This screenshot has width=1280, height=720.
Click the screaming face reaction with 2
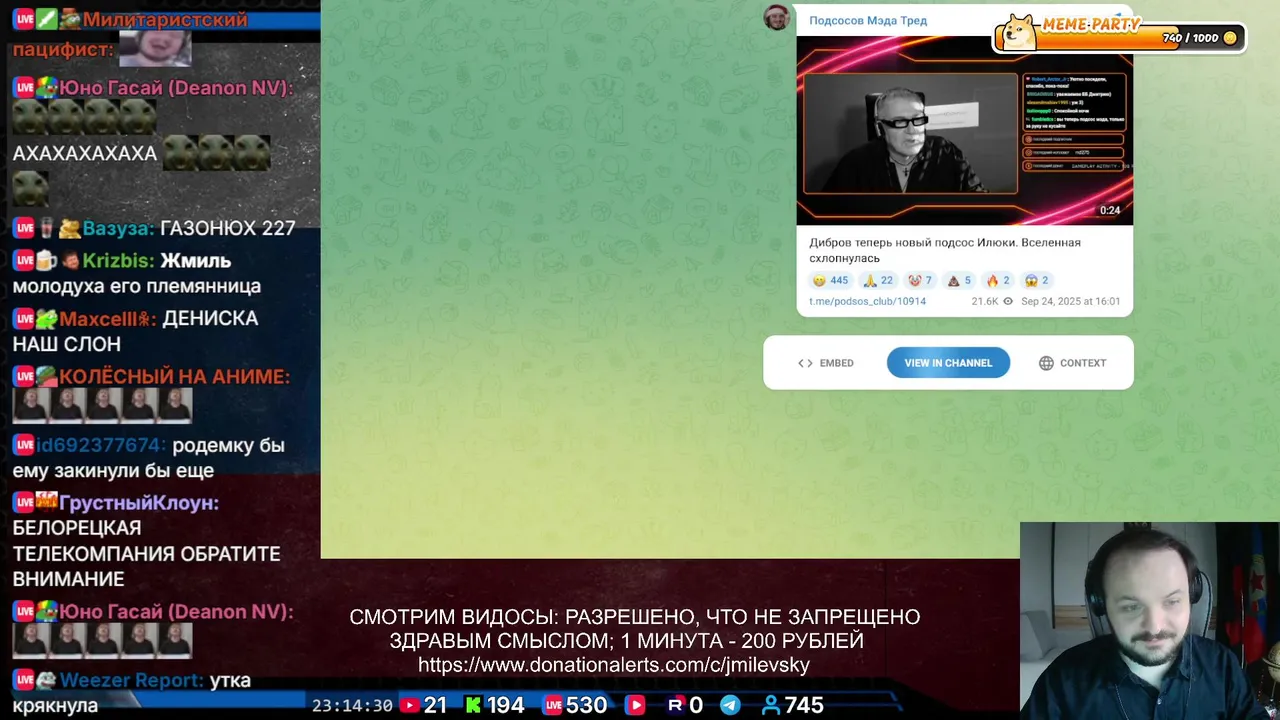1037,280
